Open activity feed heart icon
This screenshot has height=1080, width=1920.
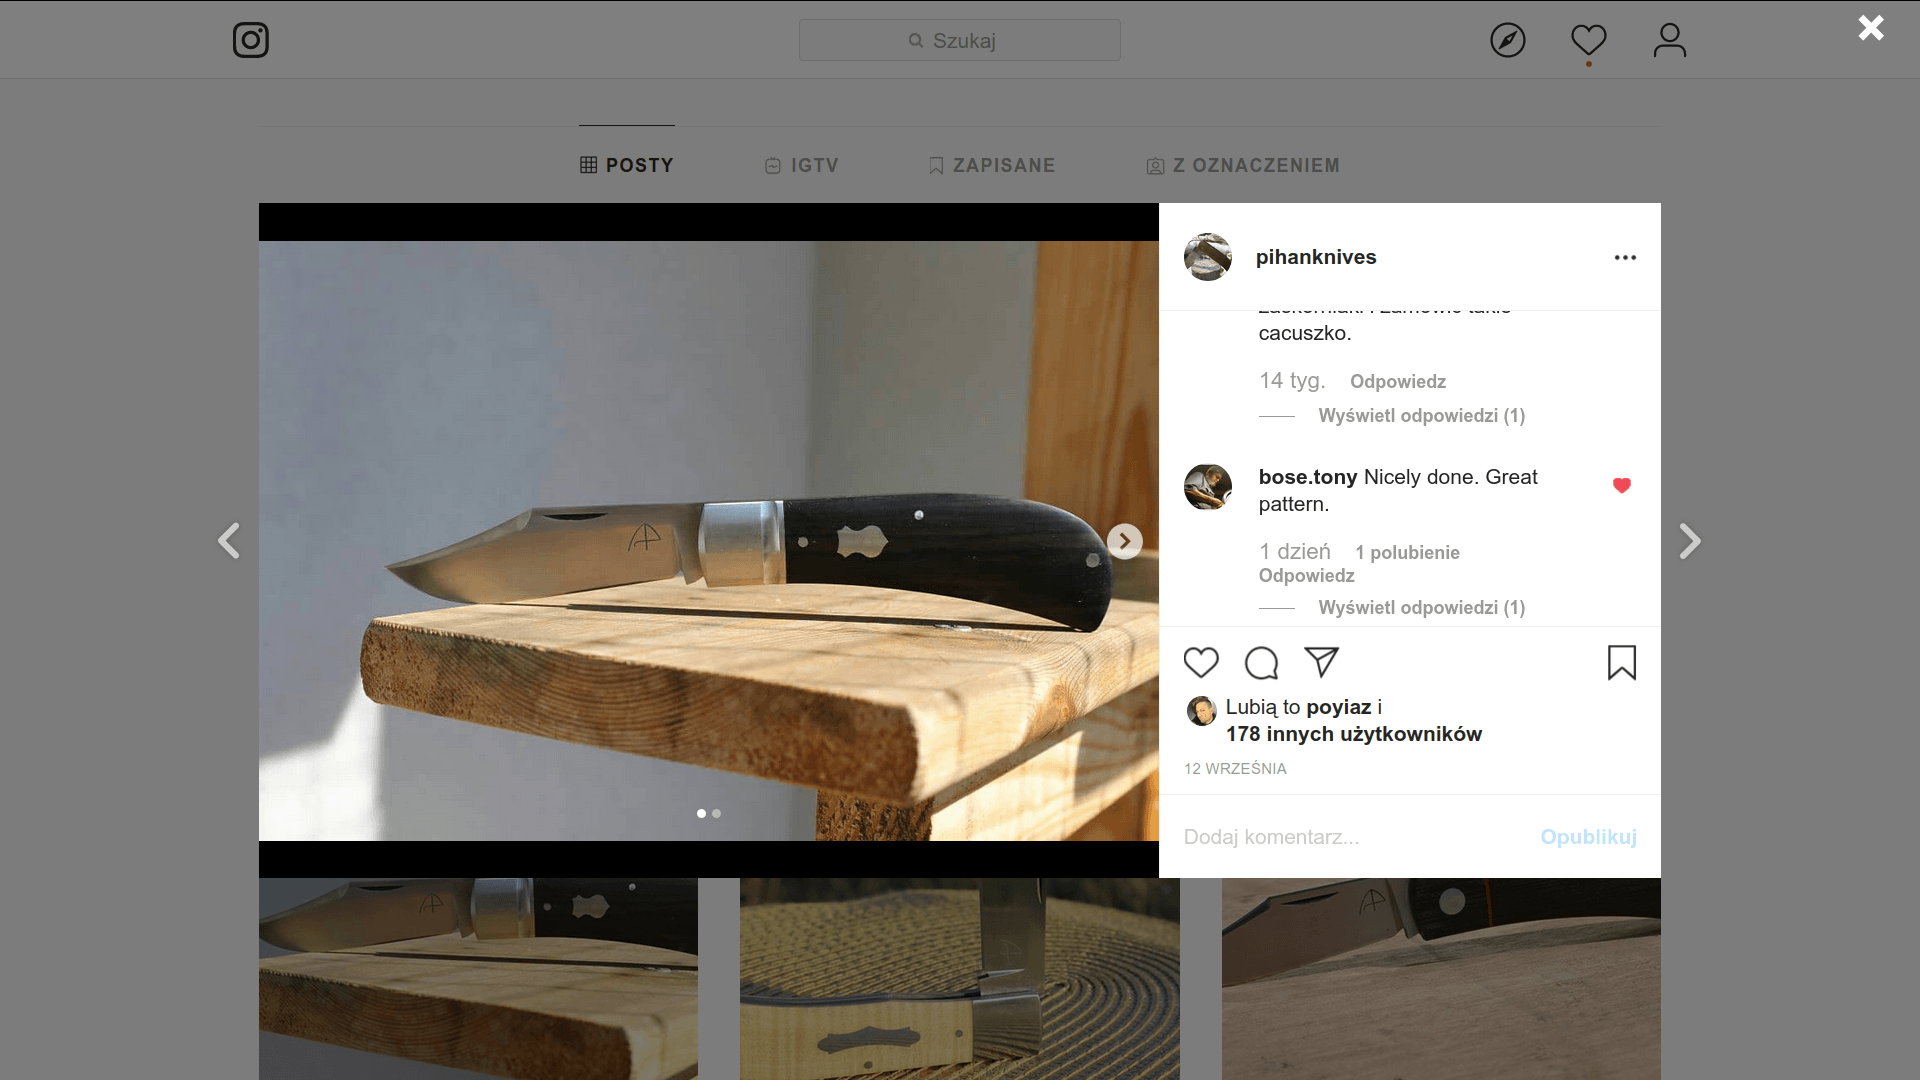pos(1588,40)
